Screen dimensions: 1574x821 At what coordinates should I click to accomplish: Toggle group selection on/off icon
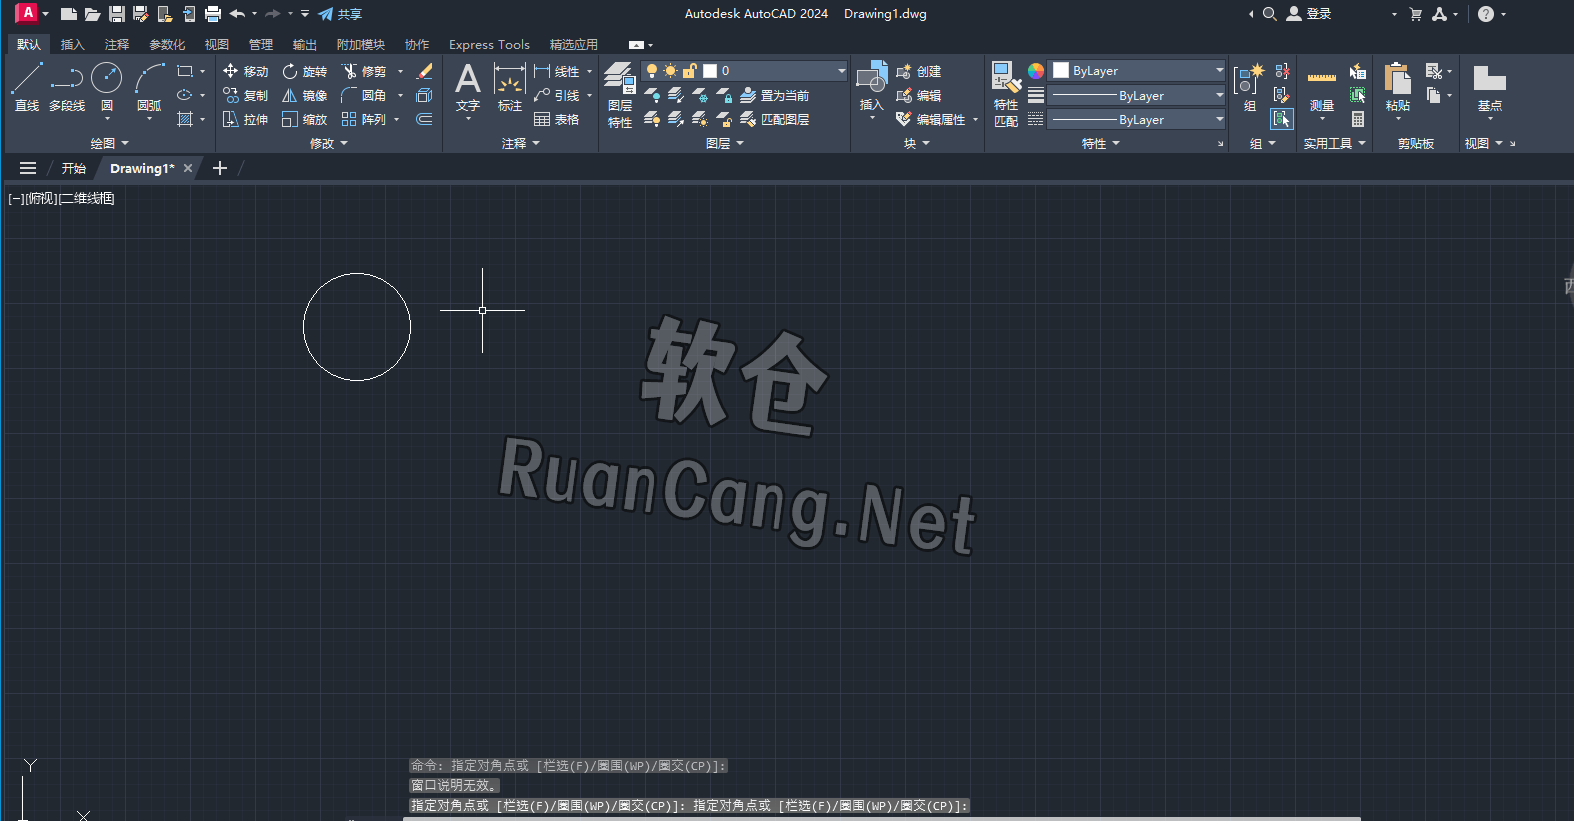coord(1282,119)
